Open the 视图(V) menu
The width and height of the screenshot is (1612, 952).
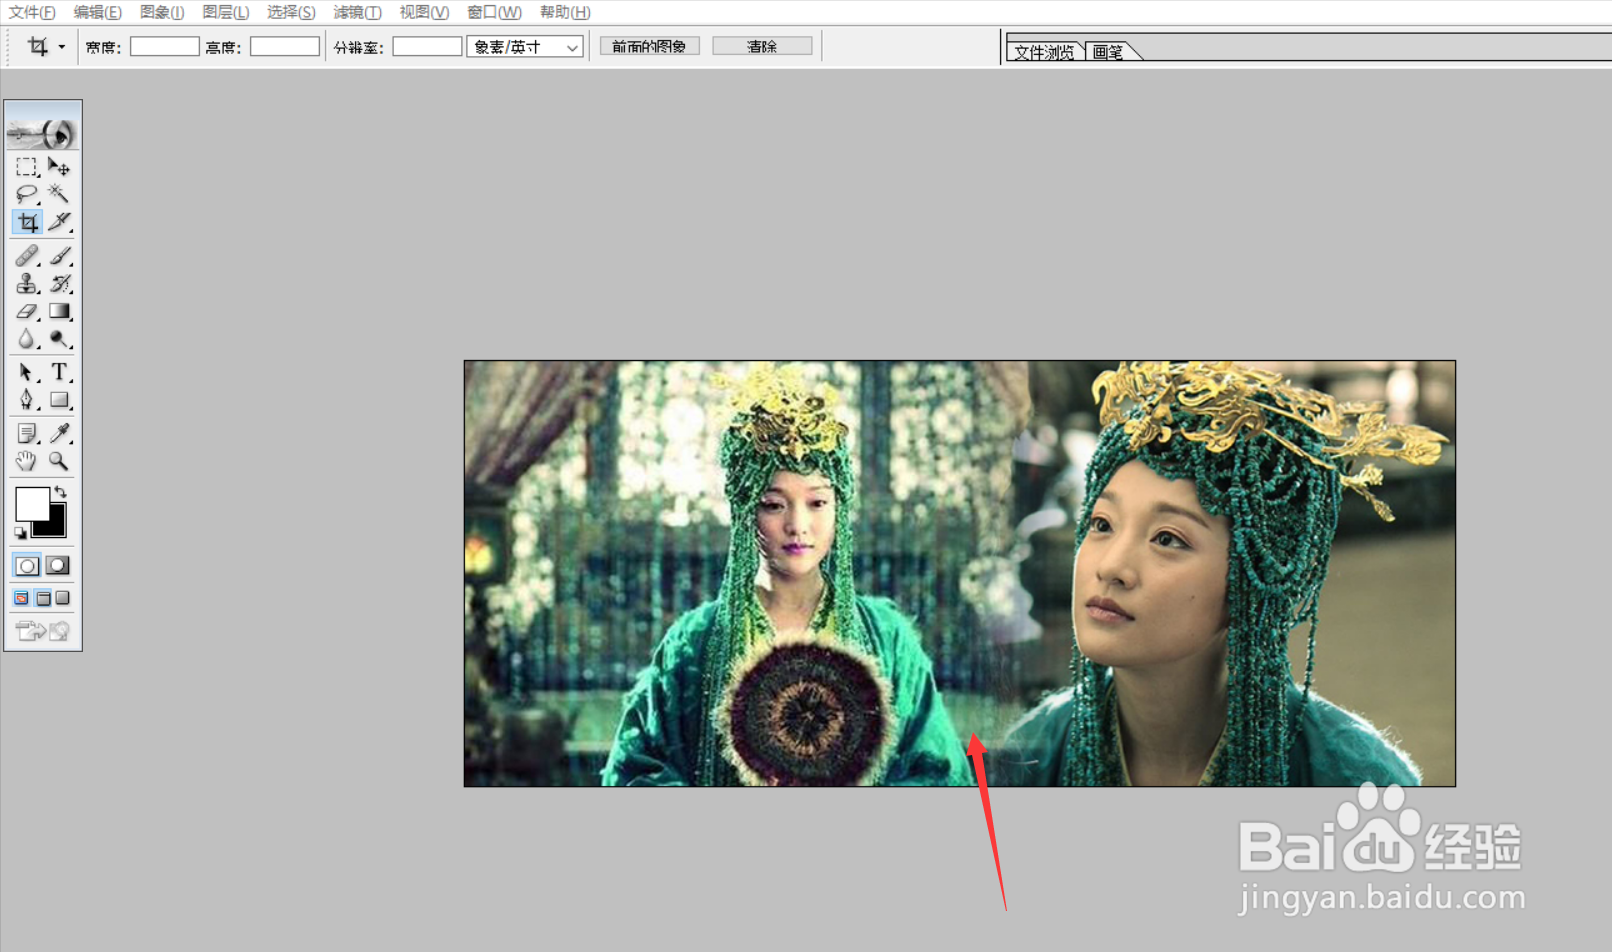coord(424,12)
